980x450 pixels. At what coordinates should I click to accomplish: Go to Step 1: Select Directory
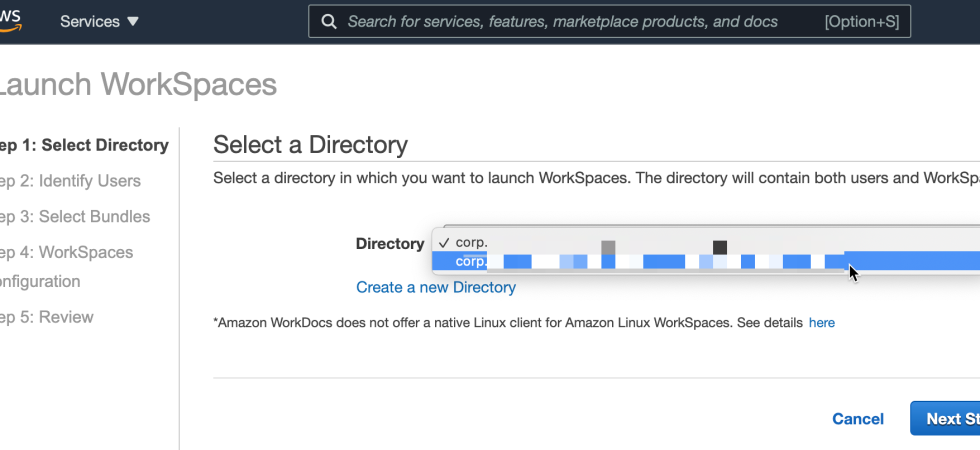(x=84, y=145)
